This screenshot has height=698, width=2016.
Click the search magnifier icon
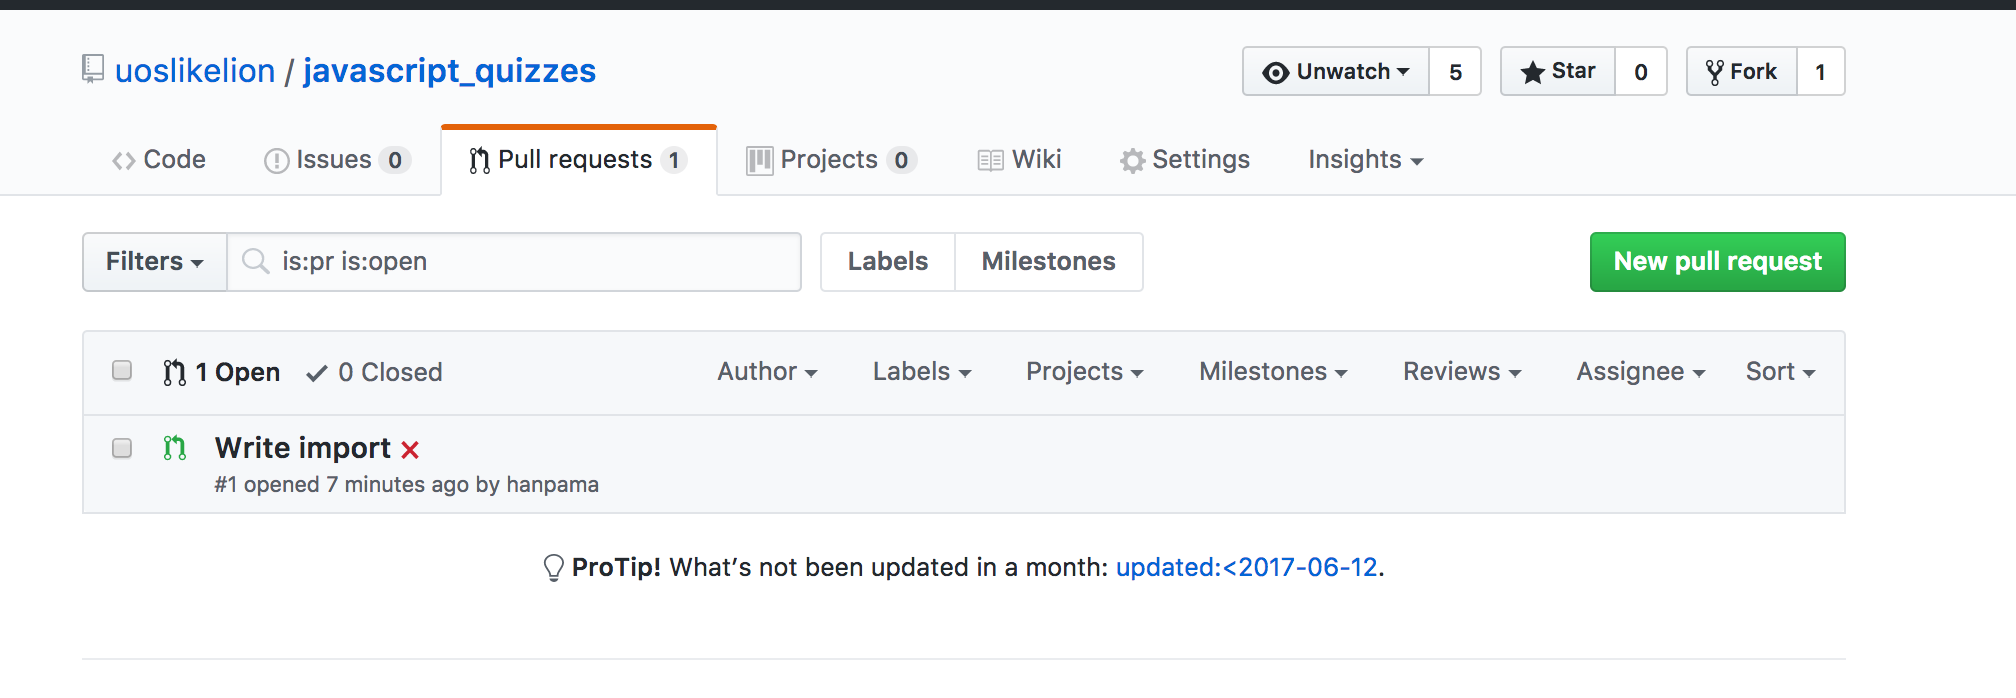point(256,261)
